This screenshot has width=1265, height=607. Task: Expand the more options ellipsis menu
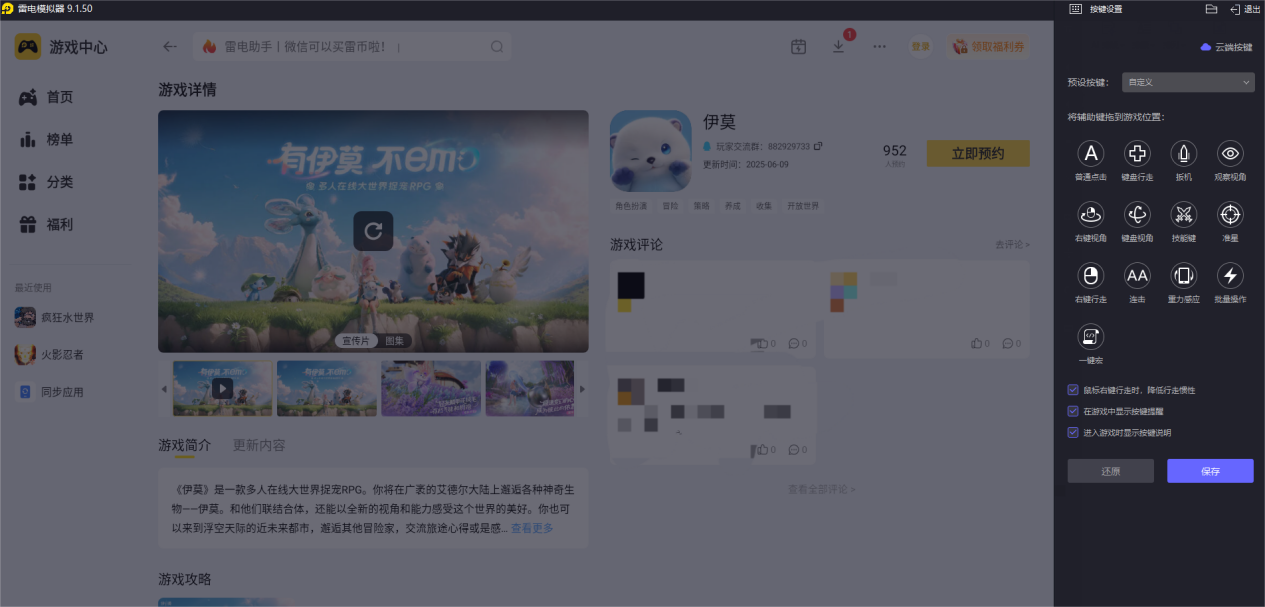tap(878, 46)
